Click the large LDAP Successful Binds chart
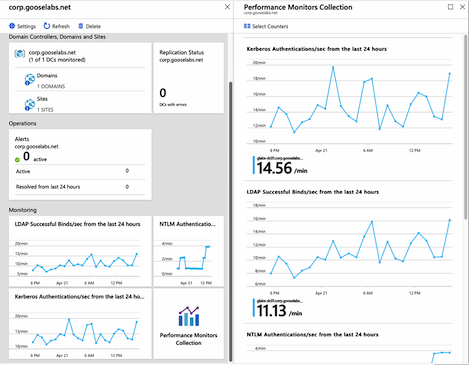The width and height of the screenshot is (469, 365). pos(349,249)
